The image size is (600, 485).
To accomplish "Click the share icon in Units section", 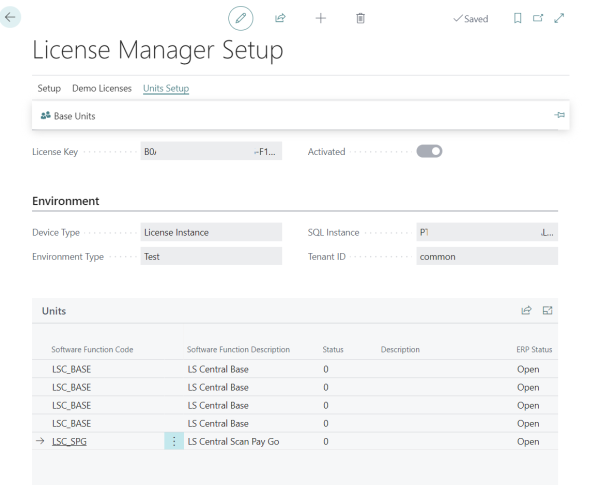I will tap(526, 311).
